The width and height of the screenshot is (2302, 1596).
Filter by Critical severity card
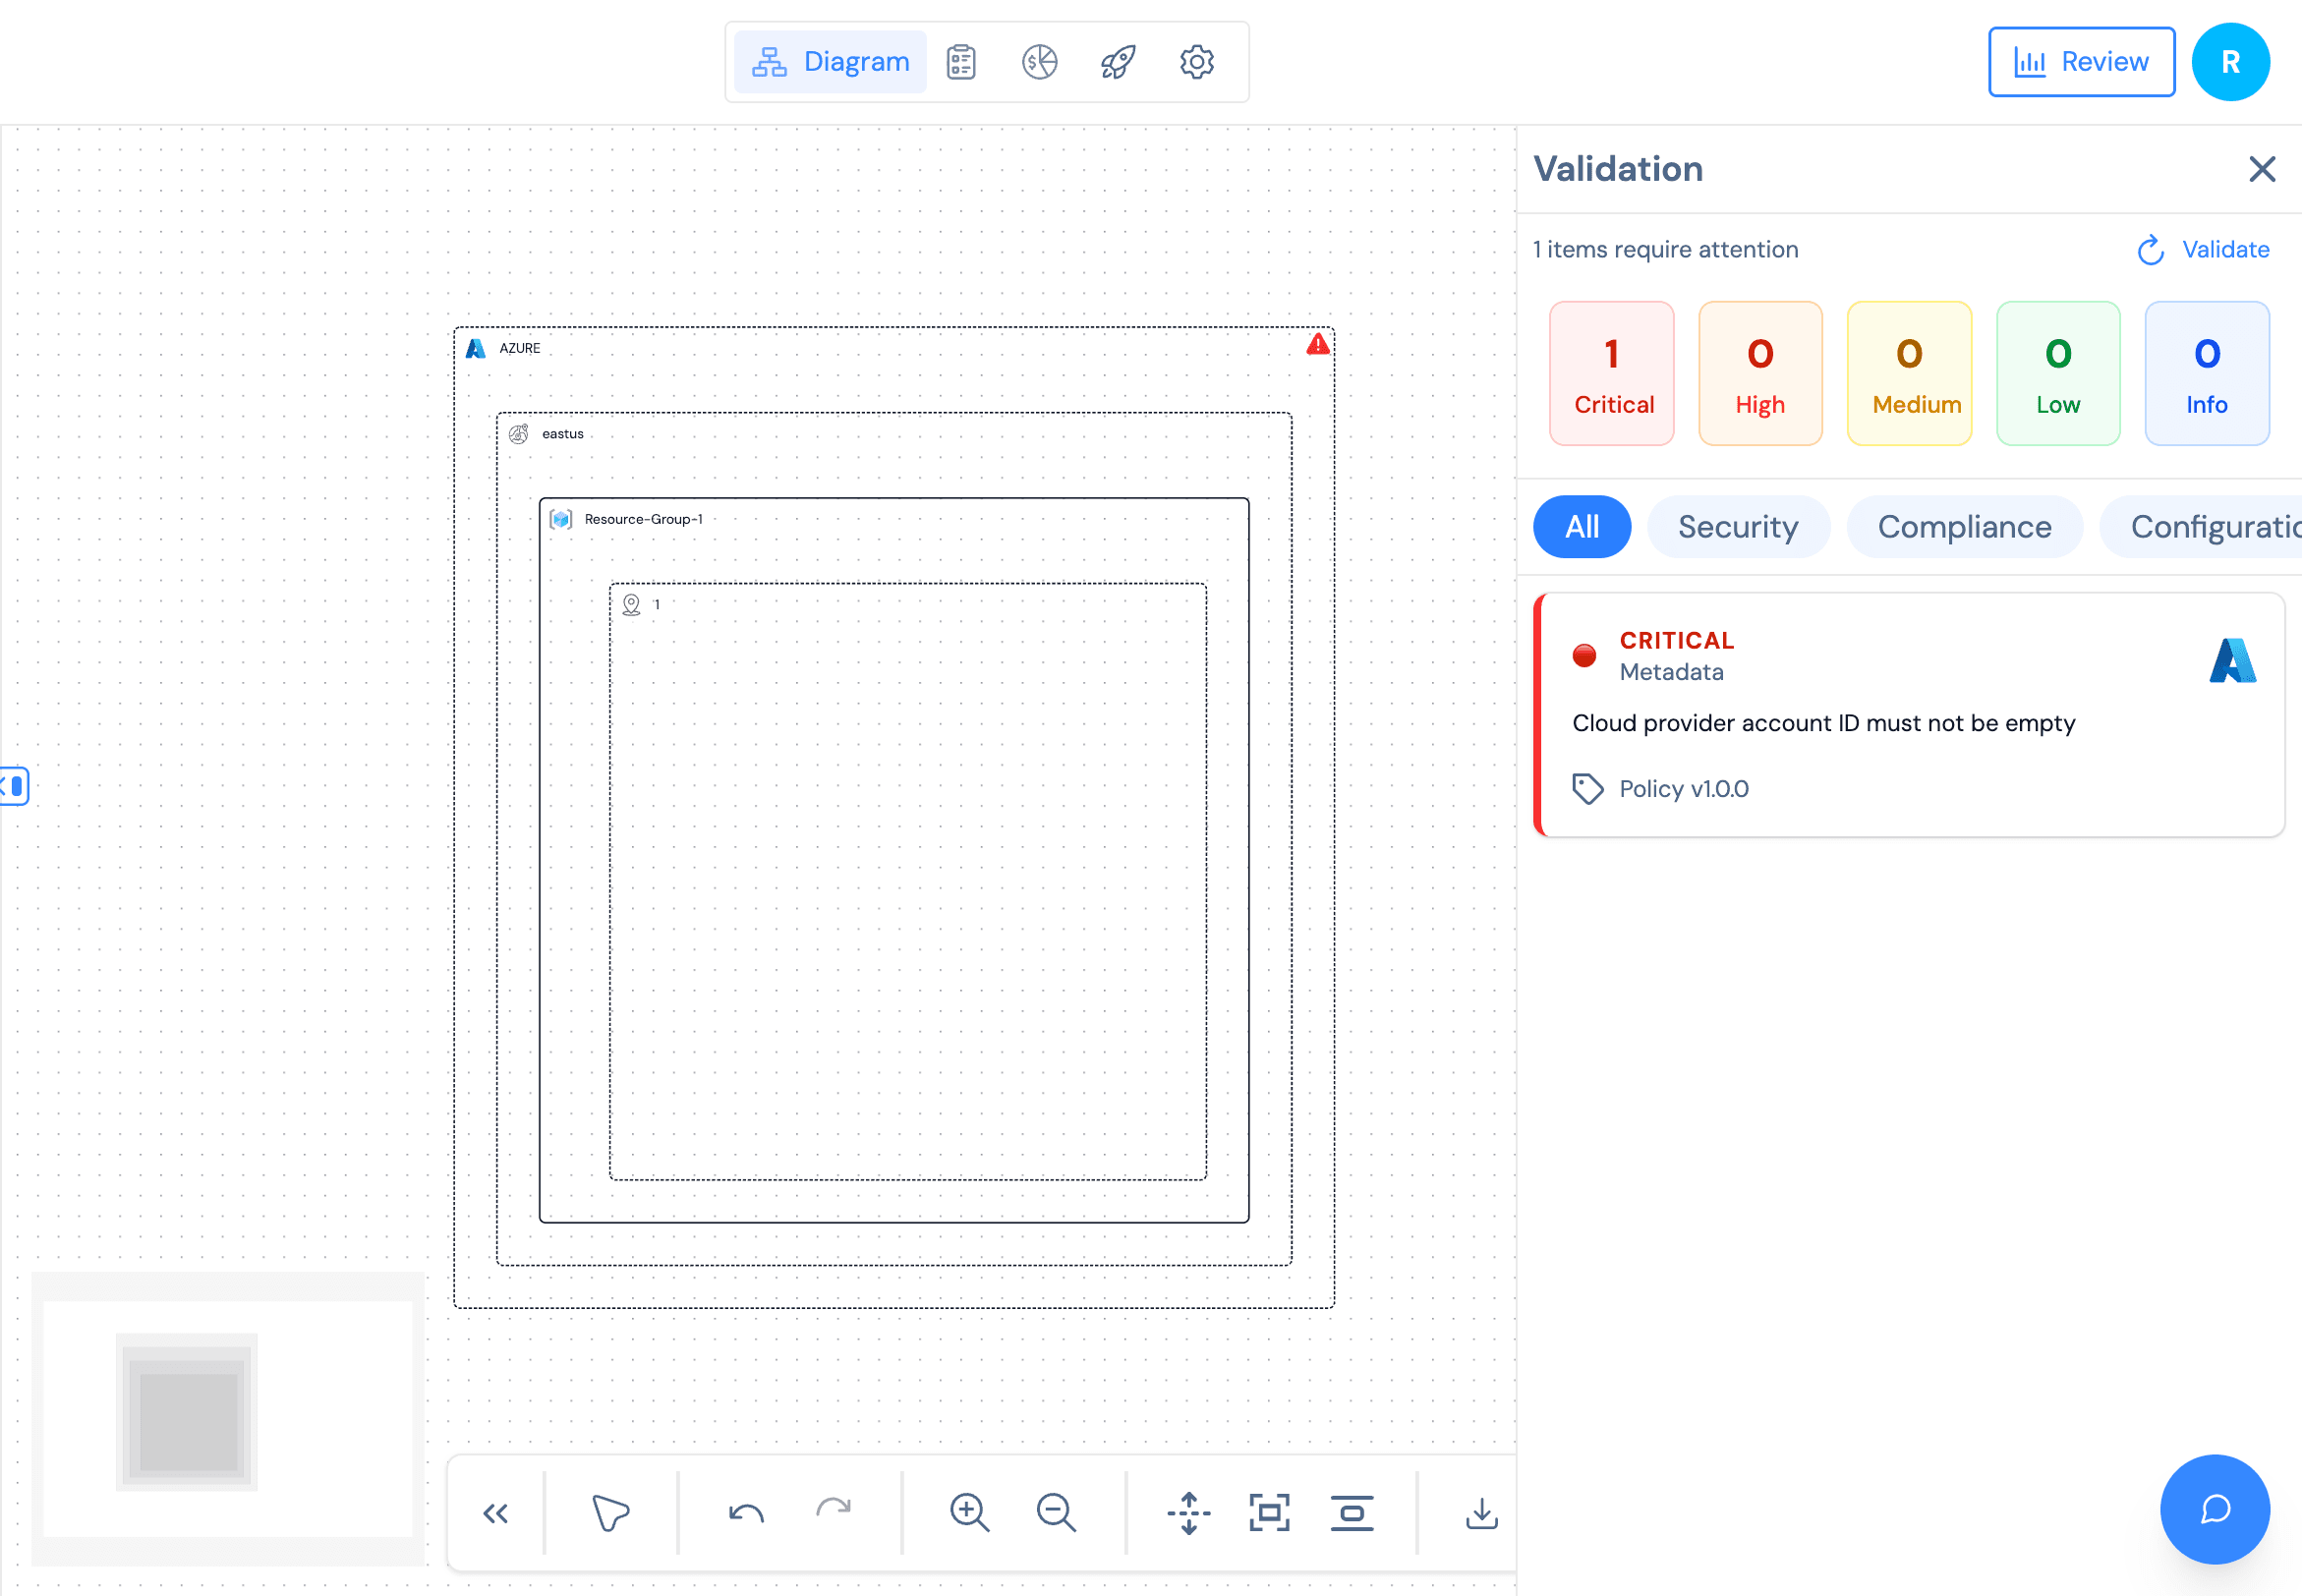(1611, 374)
